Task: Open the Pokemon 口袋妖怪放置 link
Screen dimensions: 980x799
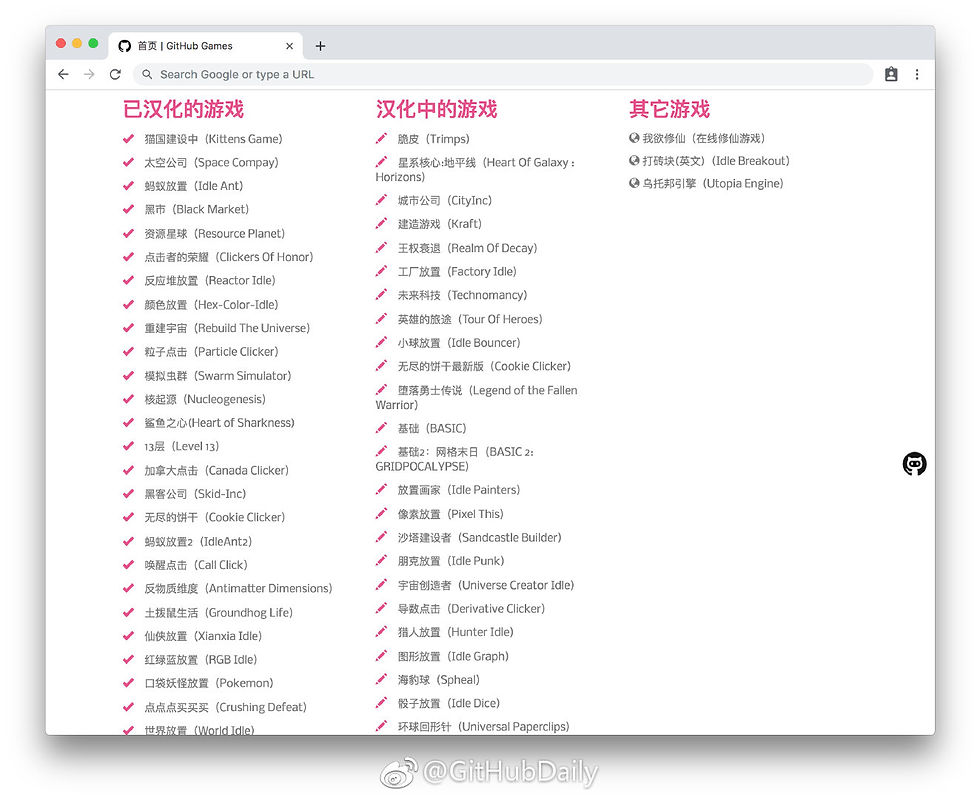Action: pos(209,683)
